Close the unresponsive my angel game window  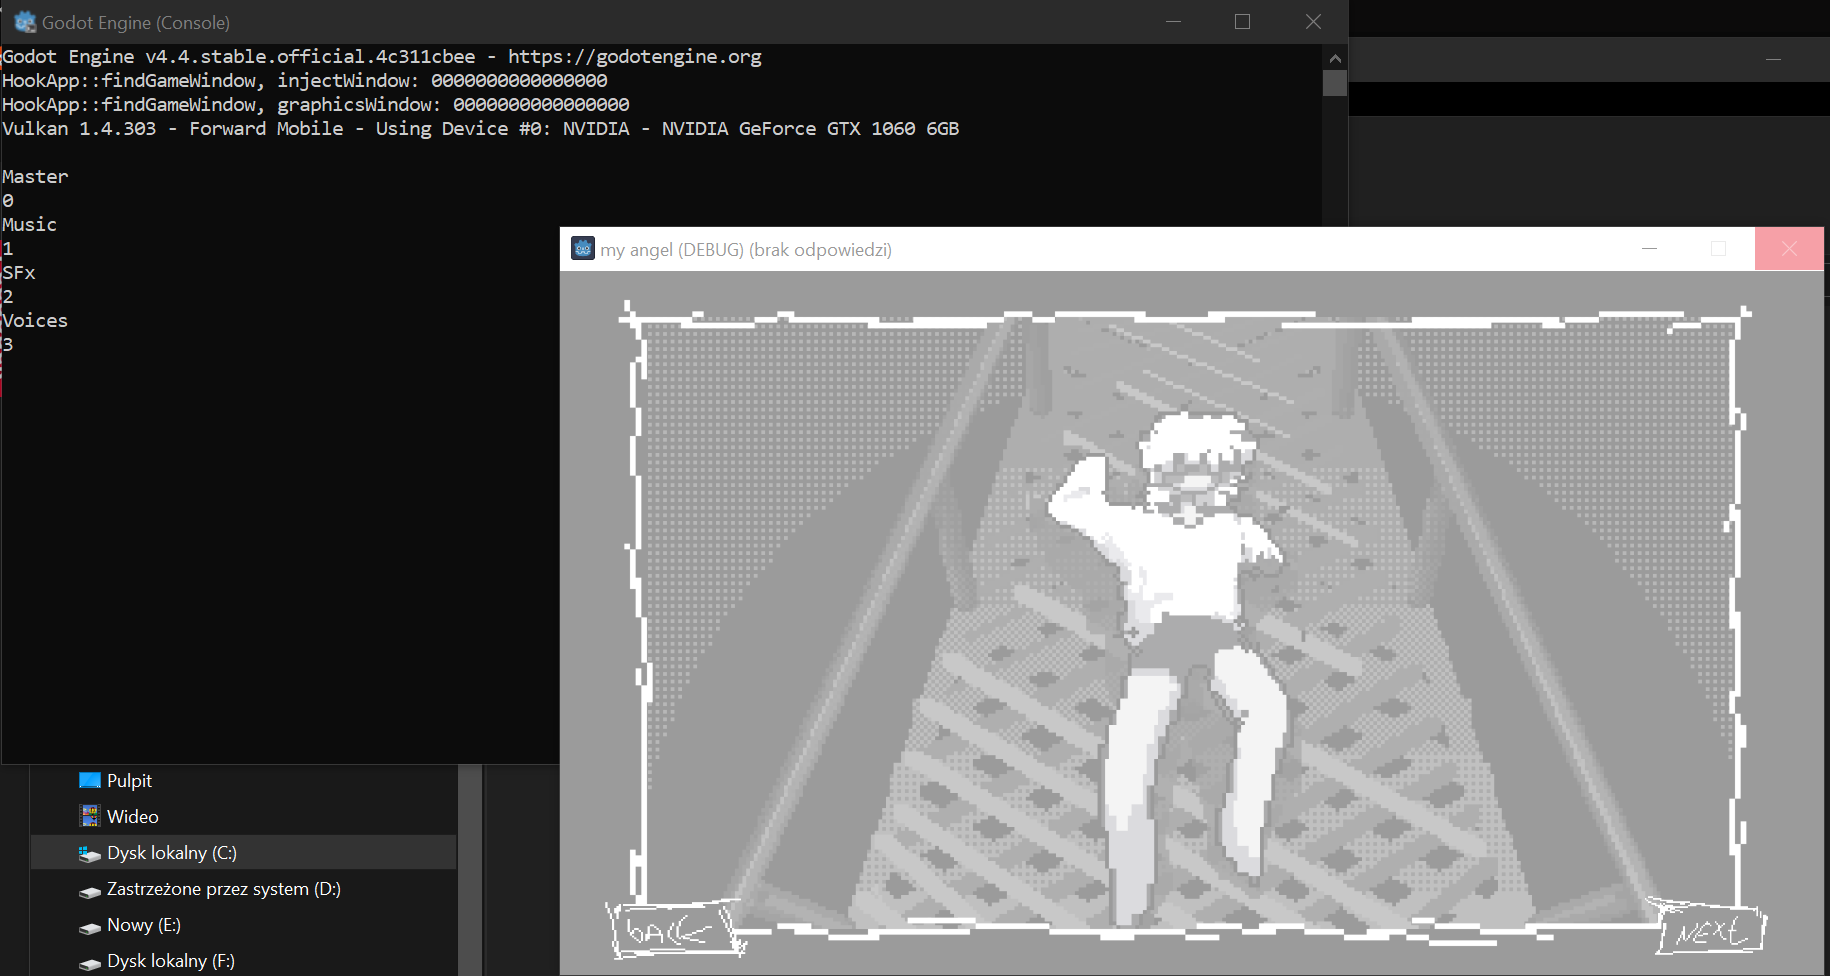coord(1789,249)
